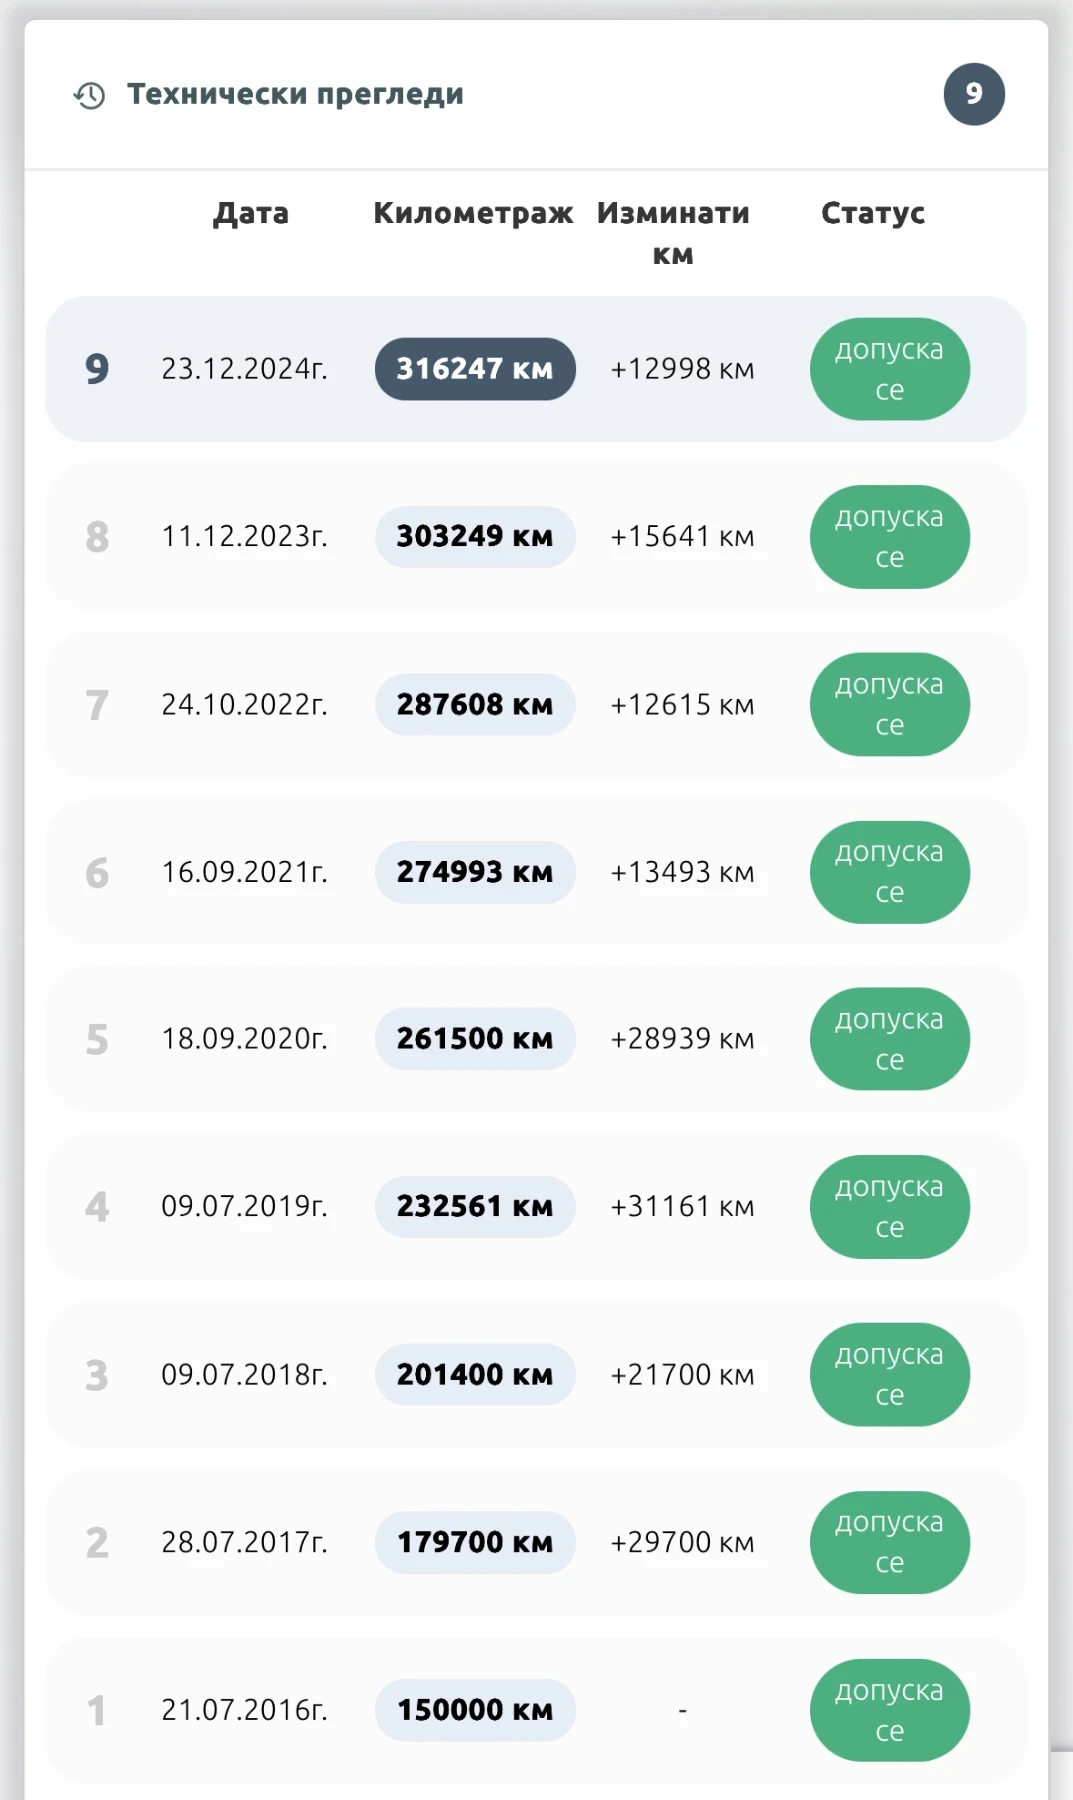Click the 287608 км mileage badge

pyautogui.click(x=475, y=705)
